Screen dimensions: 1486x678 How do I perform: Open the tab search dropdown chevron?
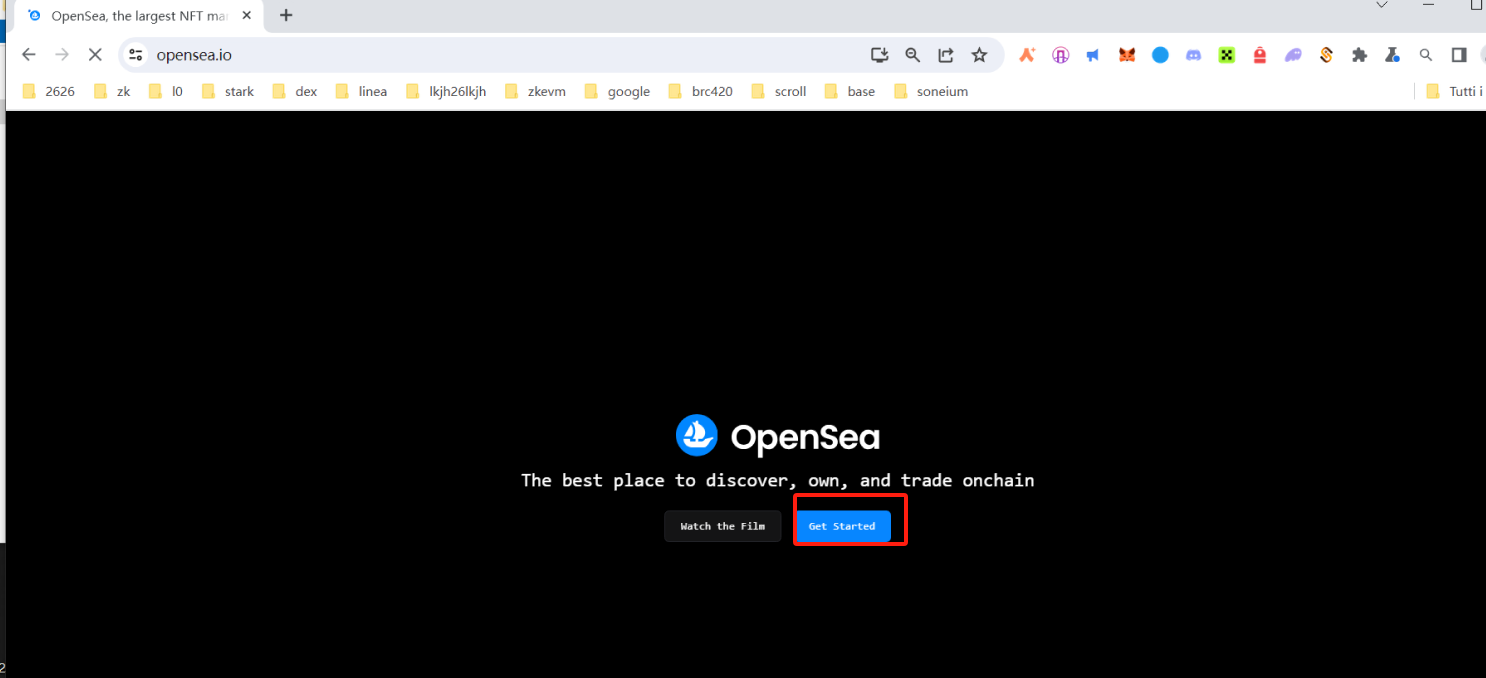point(1382,5)
